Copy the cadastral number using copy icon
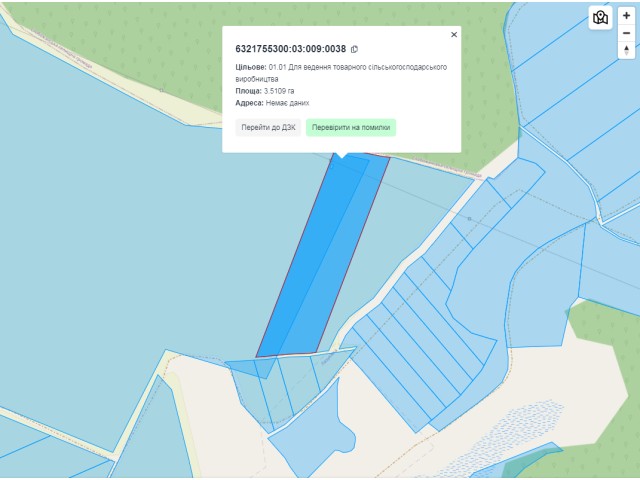Viewport: 640px width, 480px height. 354,49
